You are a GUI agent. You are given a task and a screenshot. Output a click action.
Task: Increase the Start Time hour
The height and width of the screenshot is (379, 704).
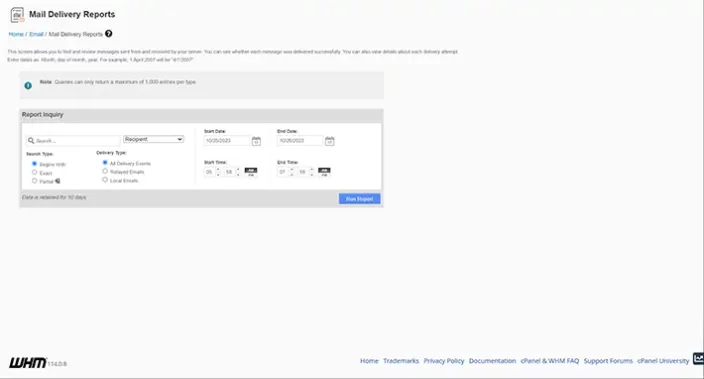[x=218, y=169]
